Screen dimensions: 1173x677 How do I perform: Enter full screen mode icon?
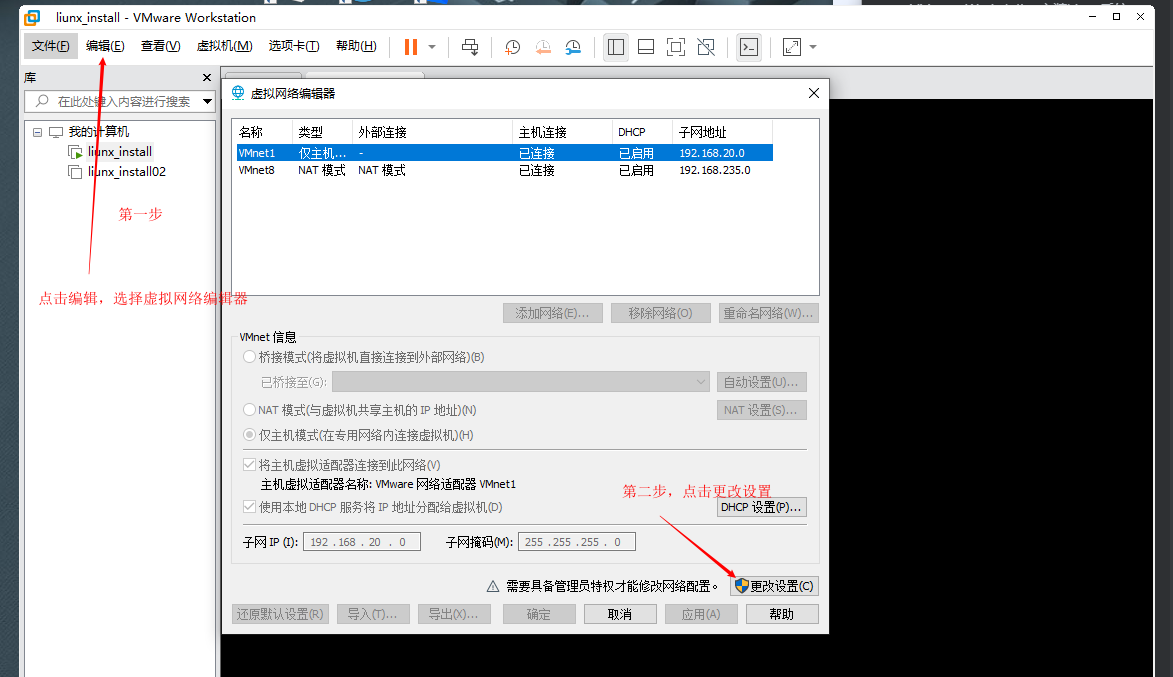point(675,47)
